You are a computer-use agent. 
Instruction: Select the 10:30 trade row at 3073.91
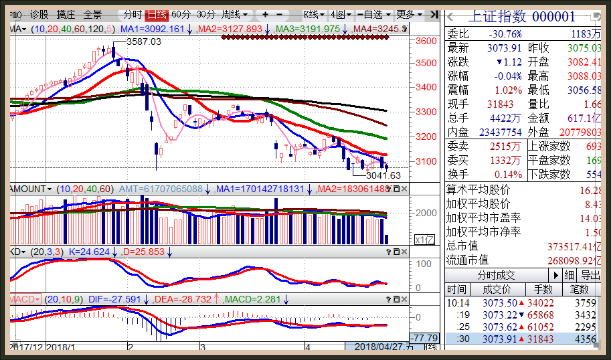523,339
